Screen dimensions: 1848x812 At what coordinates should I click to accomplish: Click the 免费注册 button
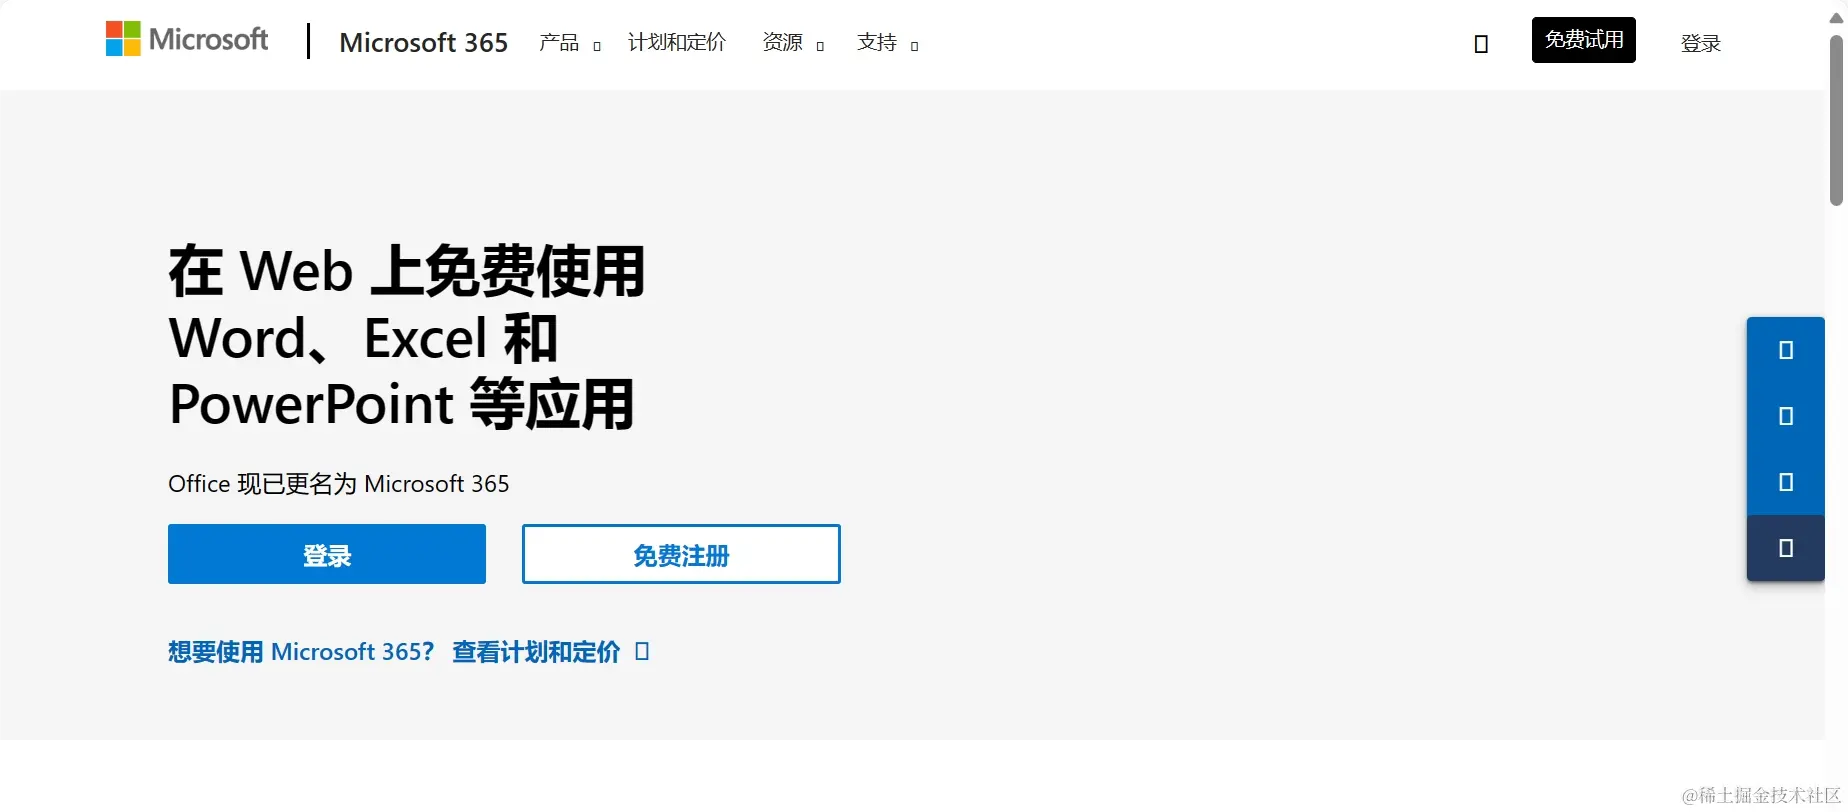tap(681, 554)
